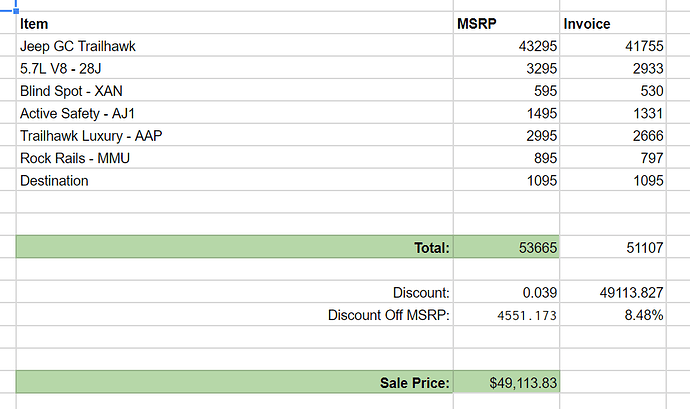The height and width of the screenshot is (409, 690).
Task: Click the Destination item cell
Action: [x=235, y=180]
